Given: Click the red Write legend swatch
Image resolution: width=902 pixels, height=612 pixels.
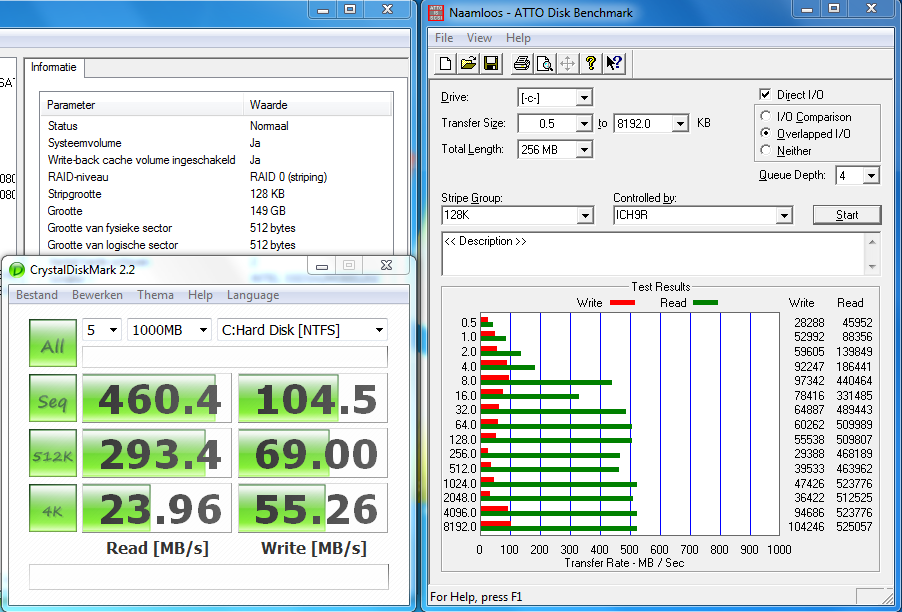Looking at the screenshot, I should (x=621, y=303).
